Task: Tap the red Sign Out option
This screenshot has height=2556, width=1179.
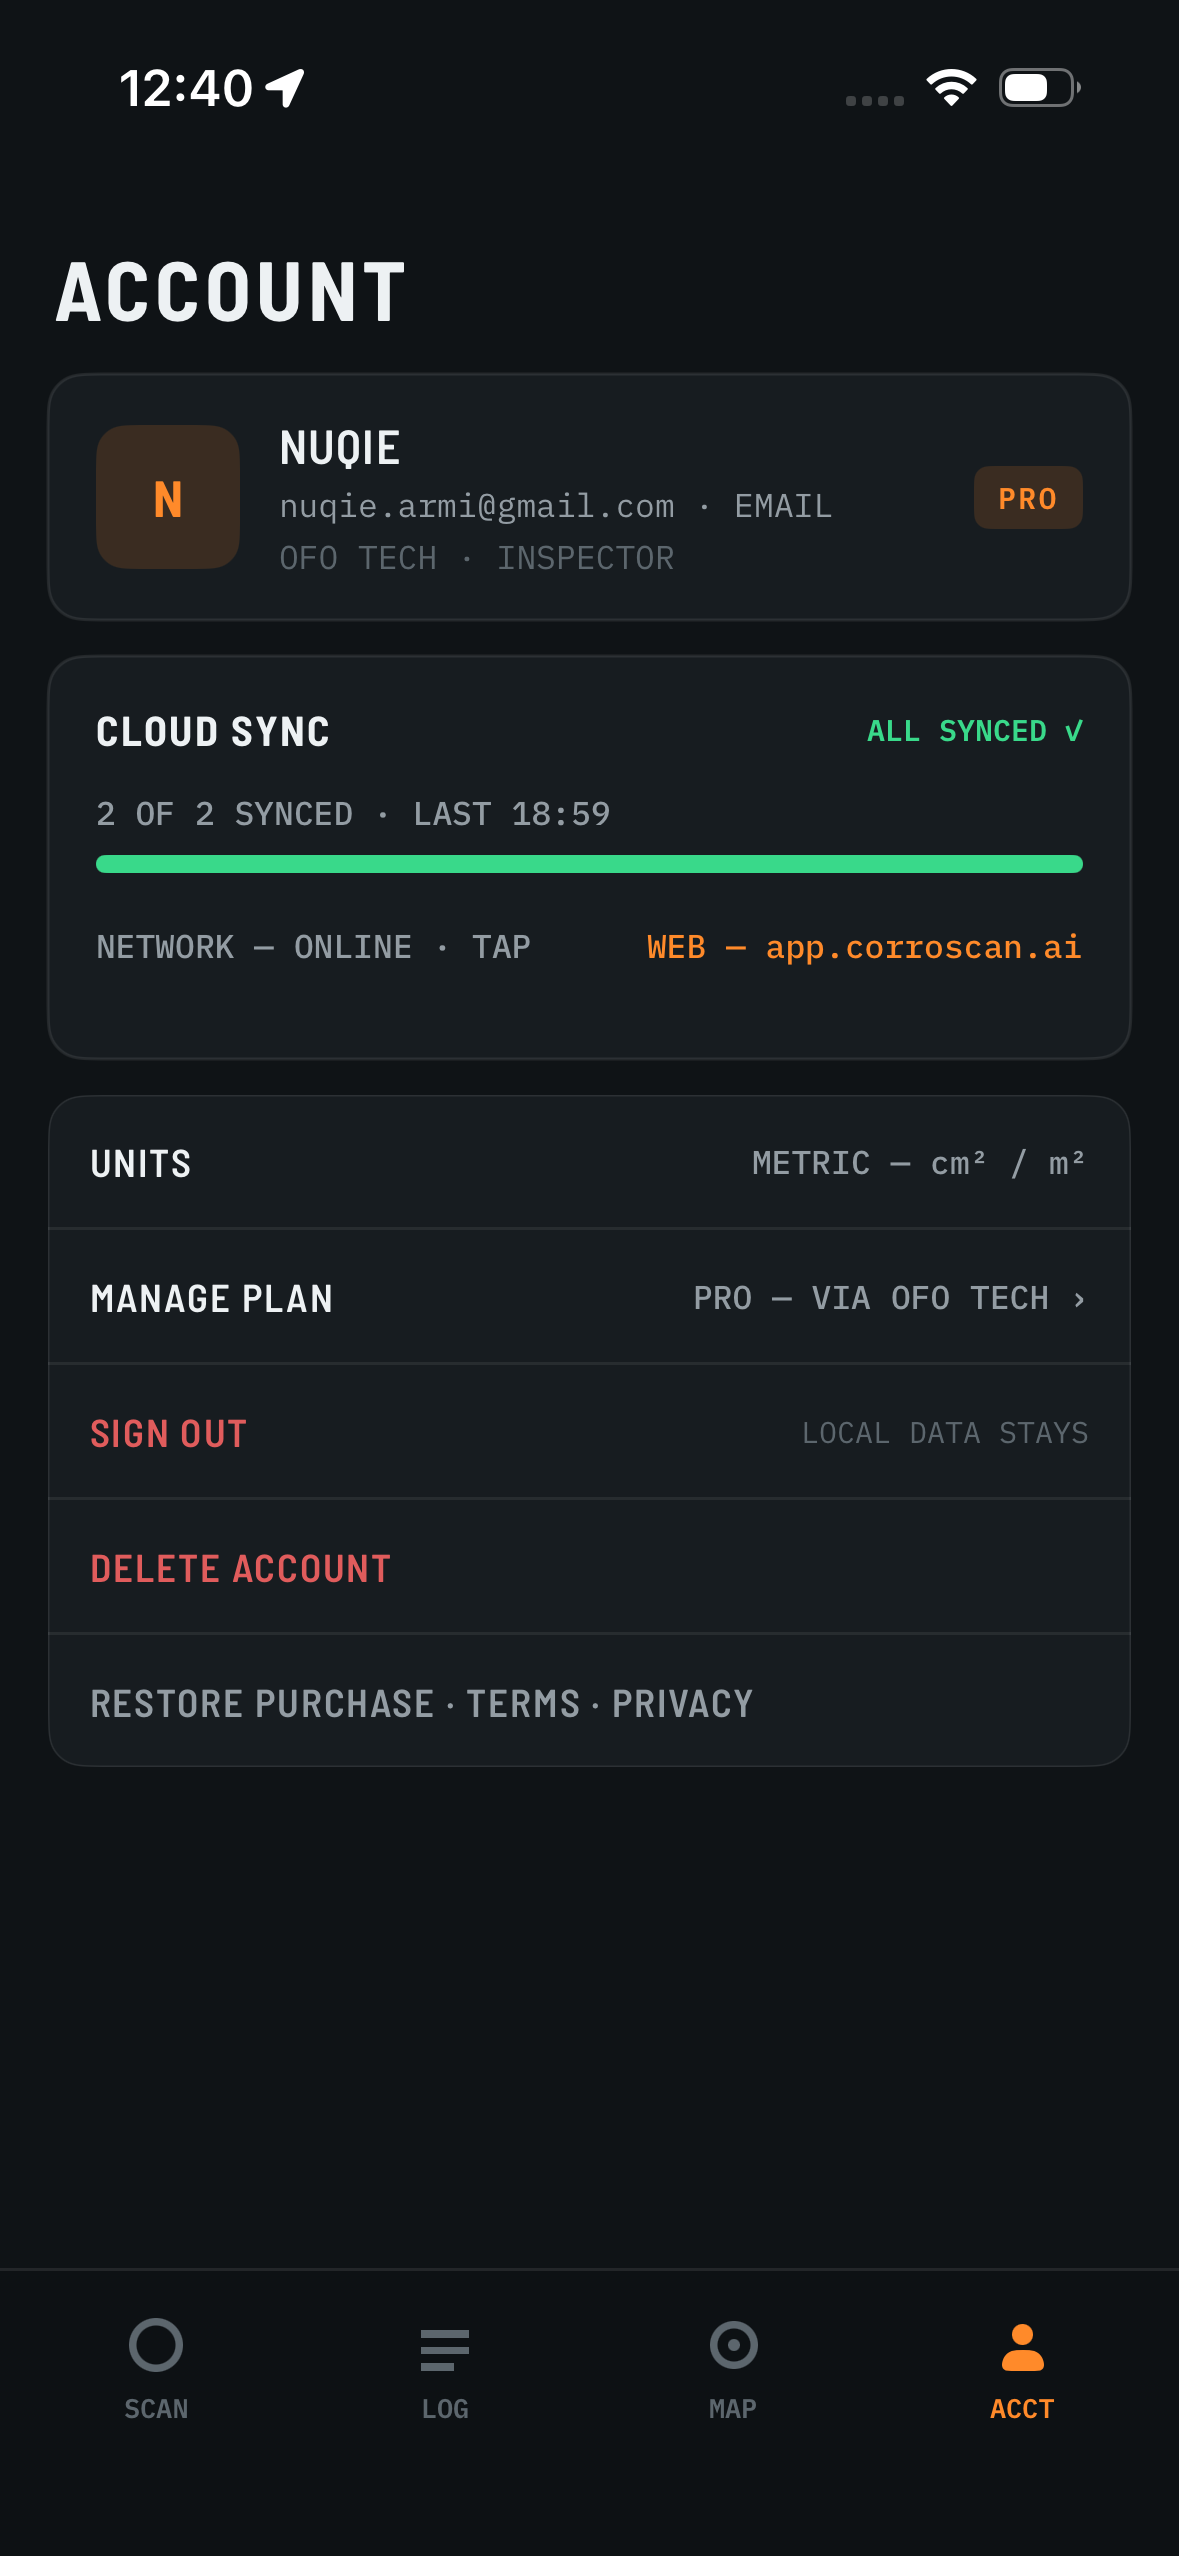Action: click(169, 1434)
